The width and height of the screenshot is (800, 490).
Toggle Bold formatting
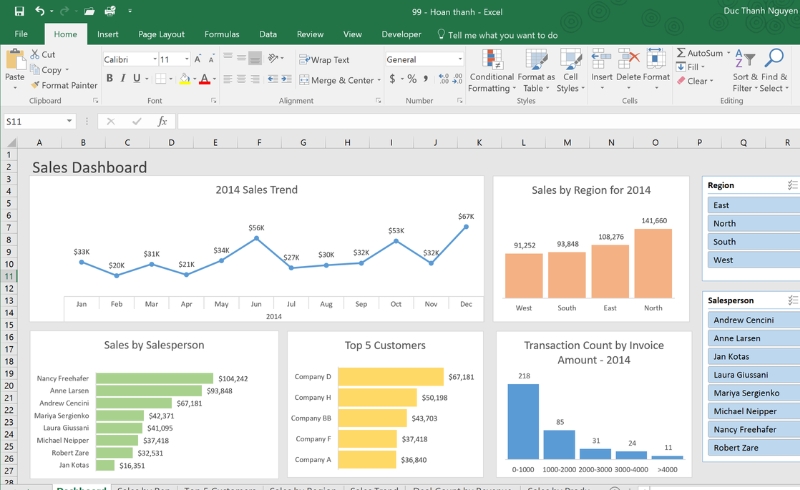[x=109, y=78]
